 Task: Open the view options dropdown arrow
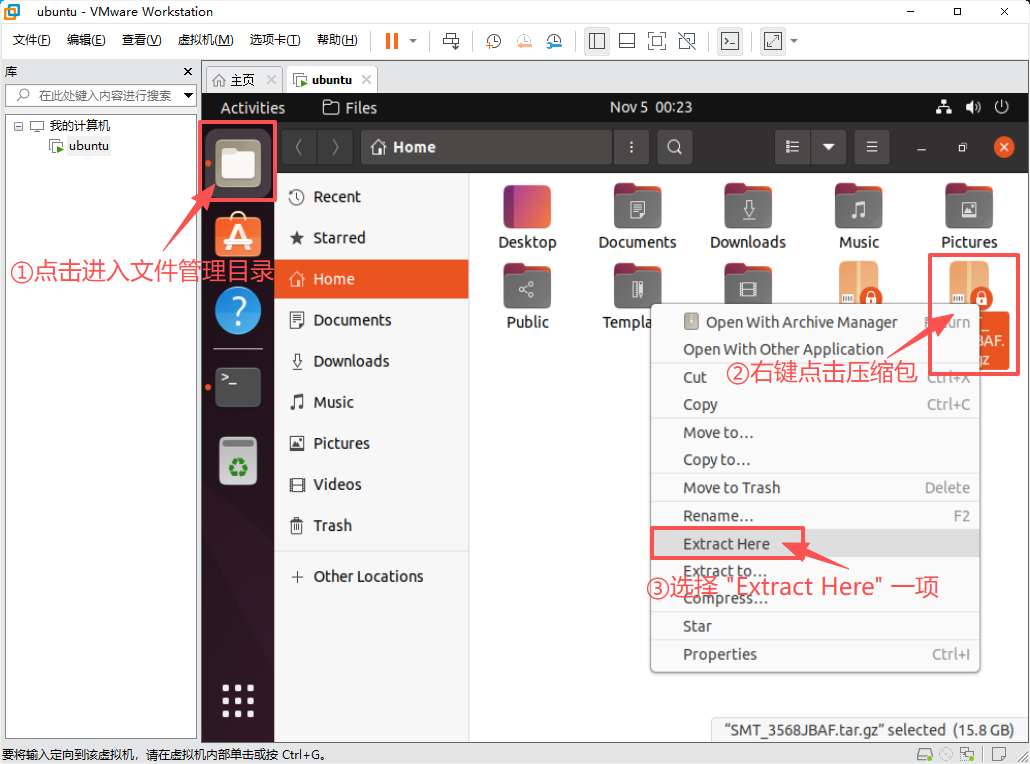pyautogui.click(x=828, y=147)
